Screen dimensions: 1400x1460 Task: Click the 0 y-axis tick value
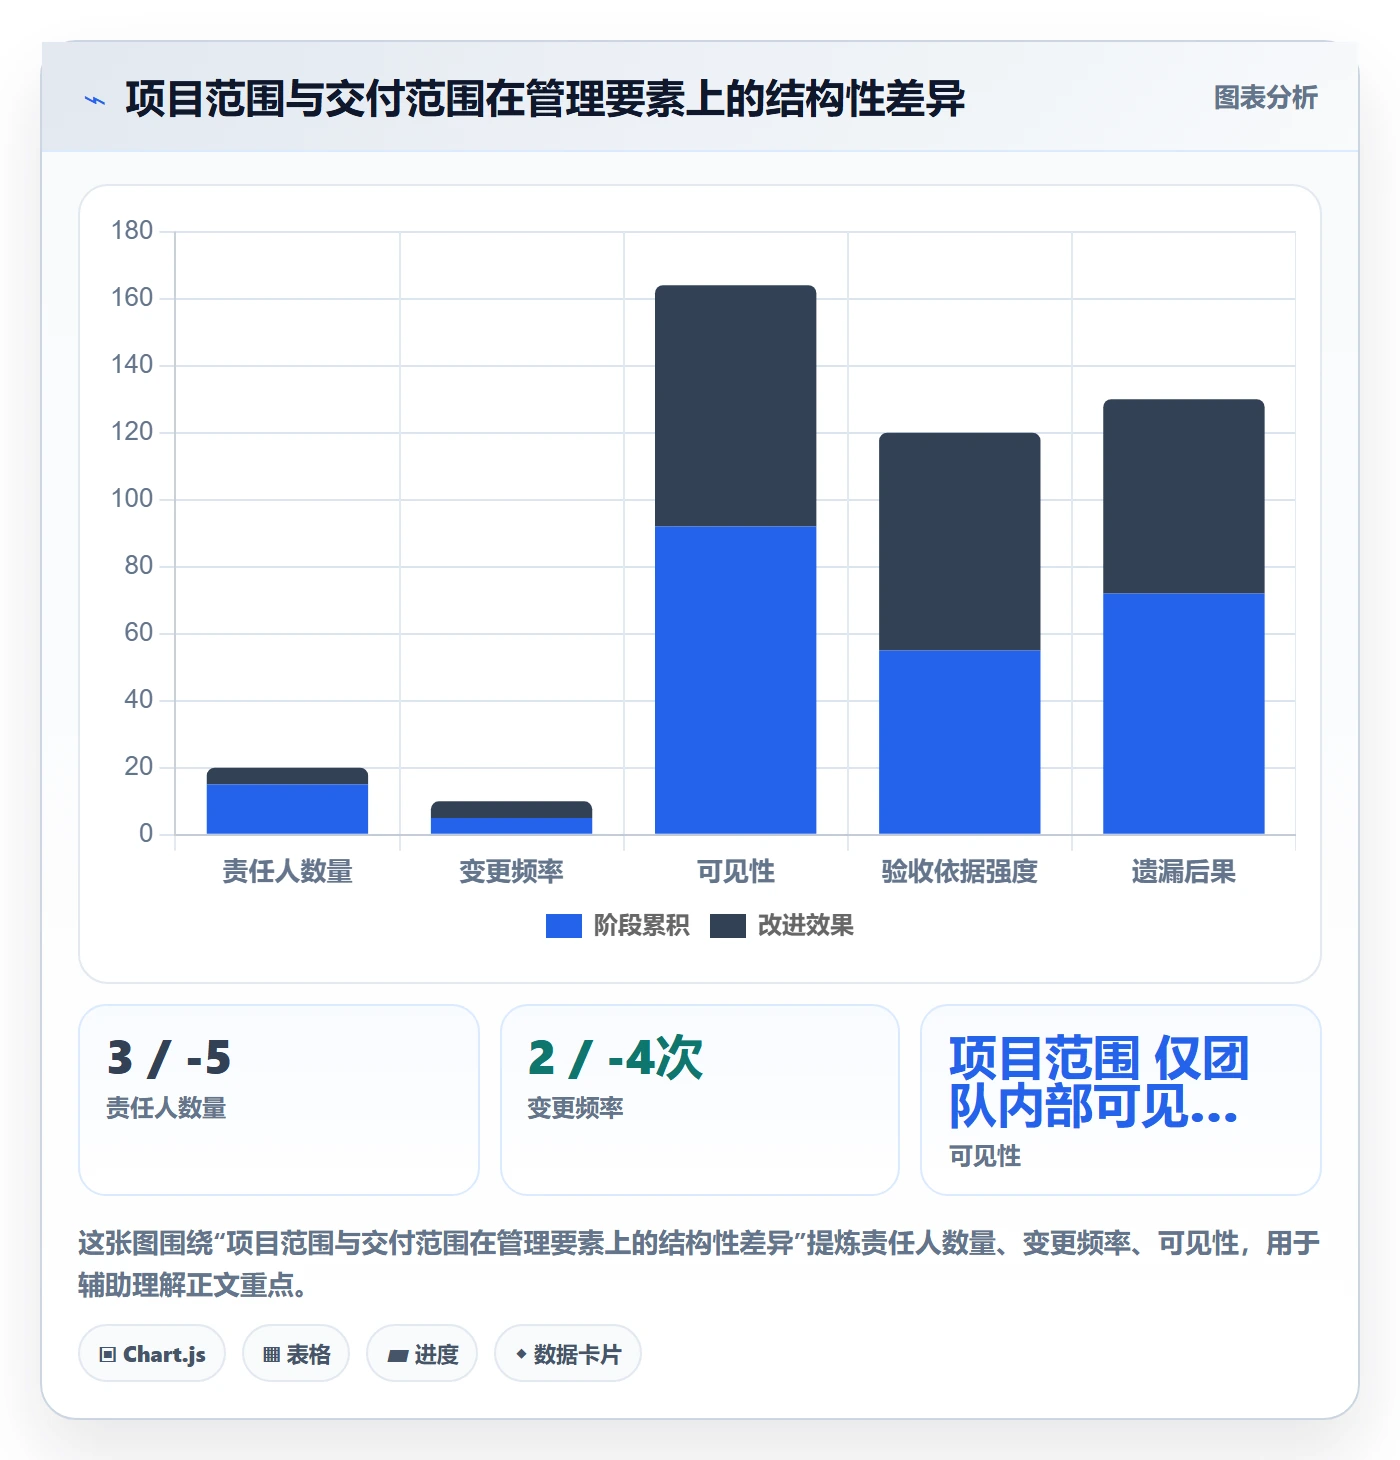click(146, 834)
